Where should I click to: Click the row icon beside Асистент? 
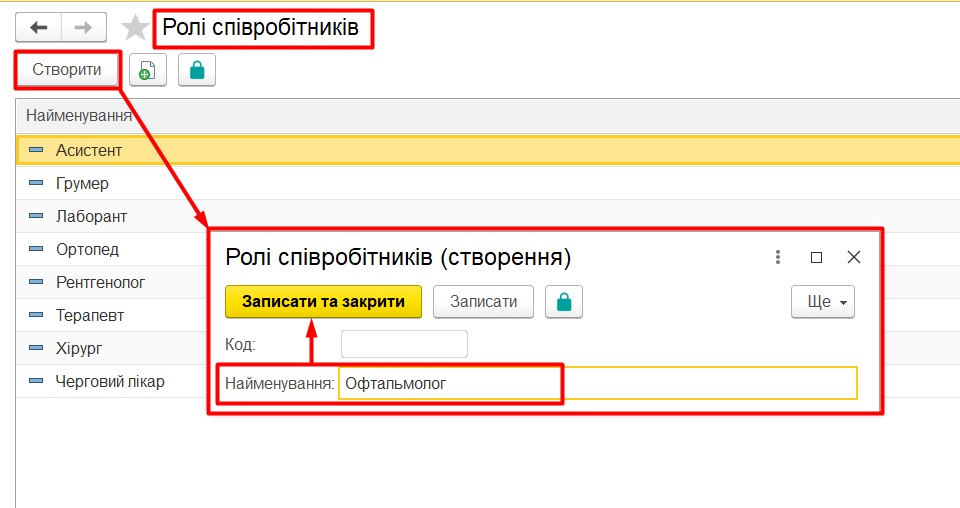point(36,150)
